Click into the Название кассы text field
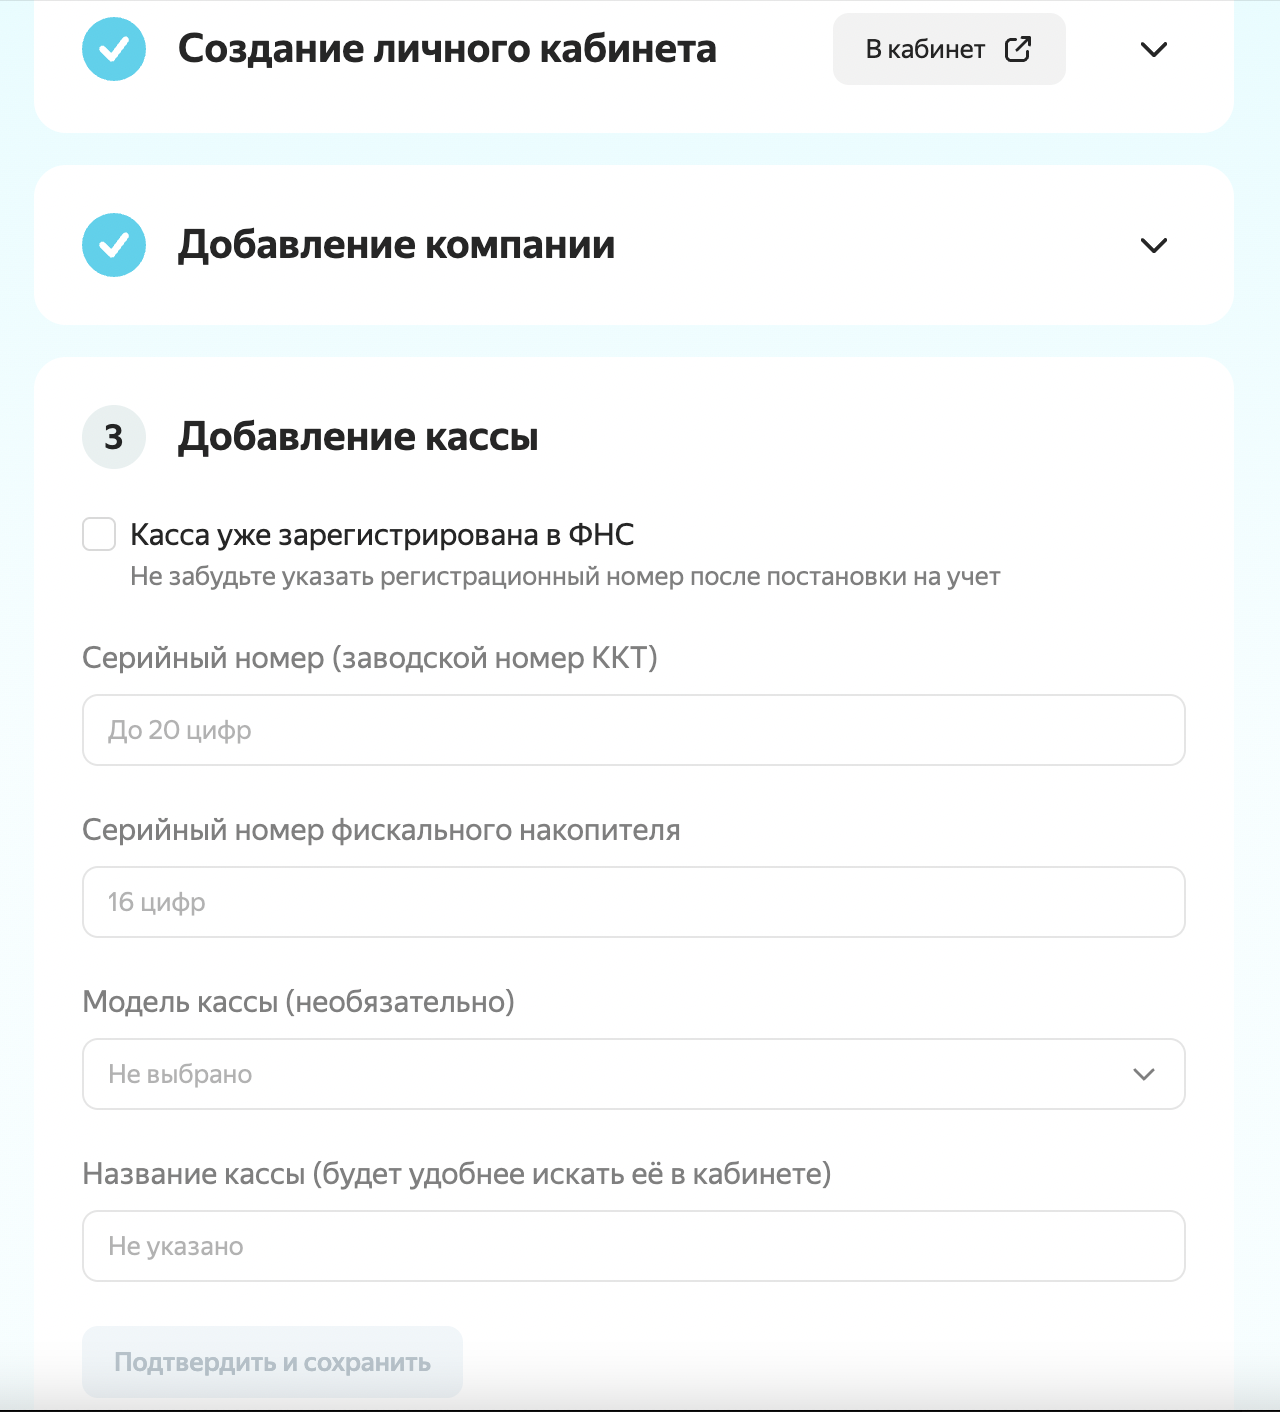1280x1412 pixels. tap(633, 1246)
